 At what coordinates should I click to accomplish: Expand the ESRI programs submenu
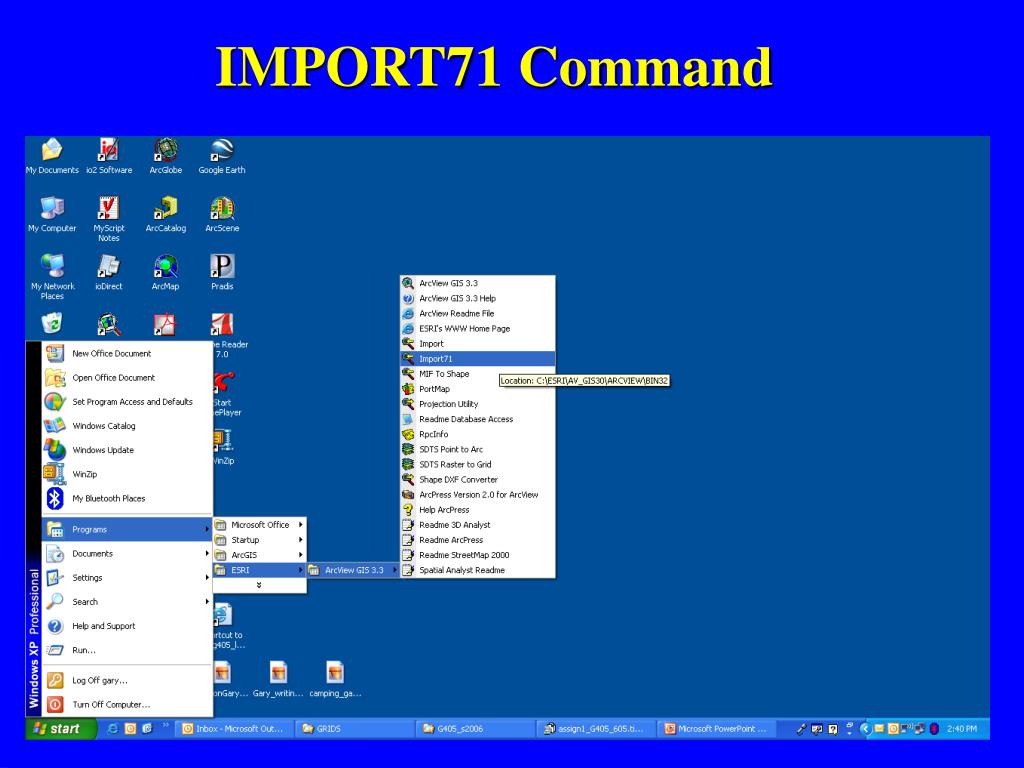(259, 570)
